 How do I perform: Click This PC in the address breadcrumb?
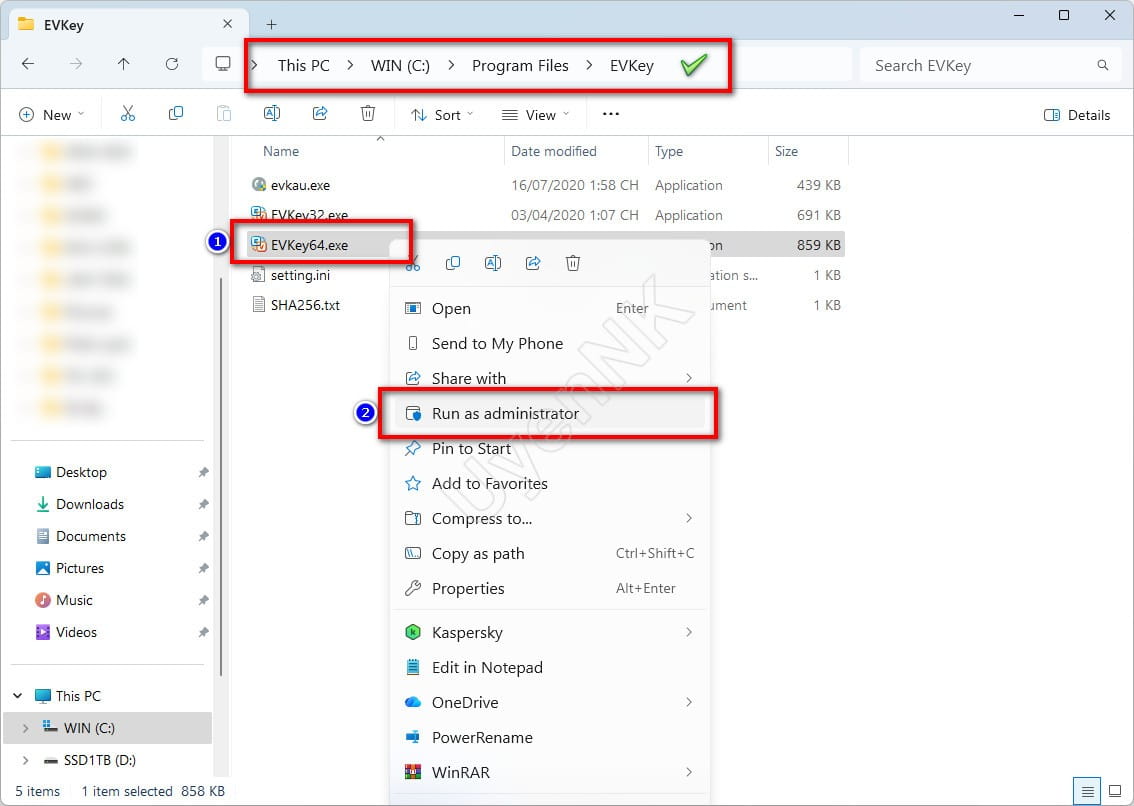(304, 65)
